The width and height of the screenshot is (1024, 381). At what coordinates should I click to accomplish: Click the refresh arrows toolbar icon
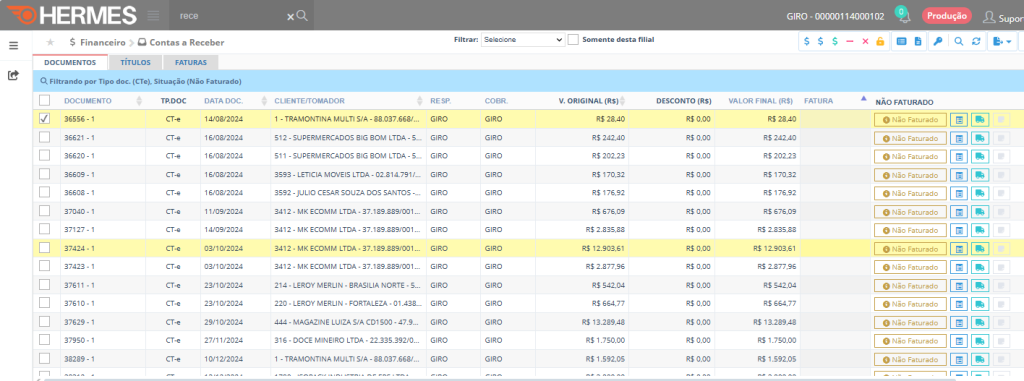pyautogui.click(x=976, y=41)
